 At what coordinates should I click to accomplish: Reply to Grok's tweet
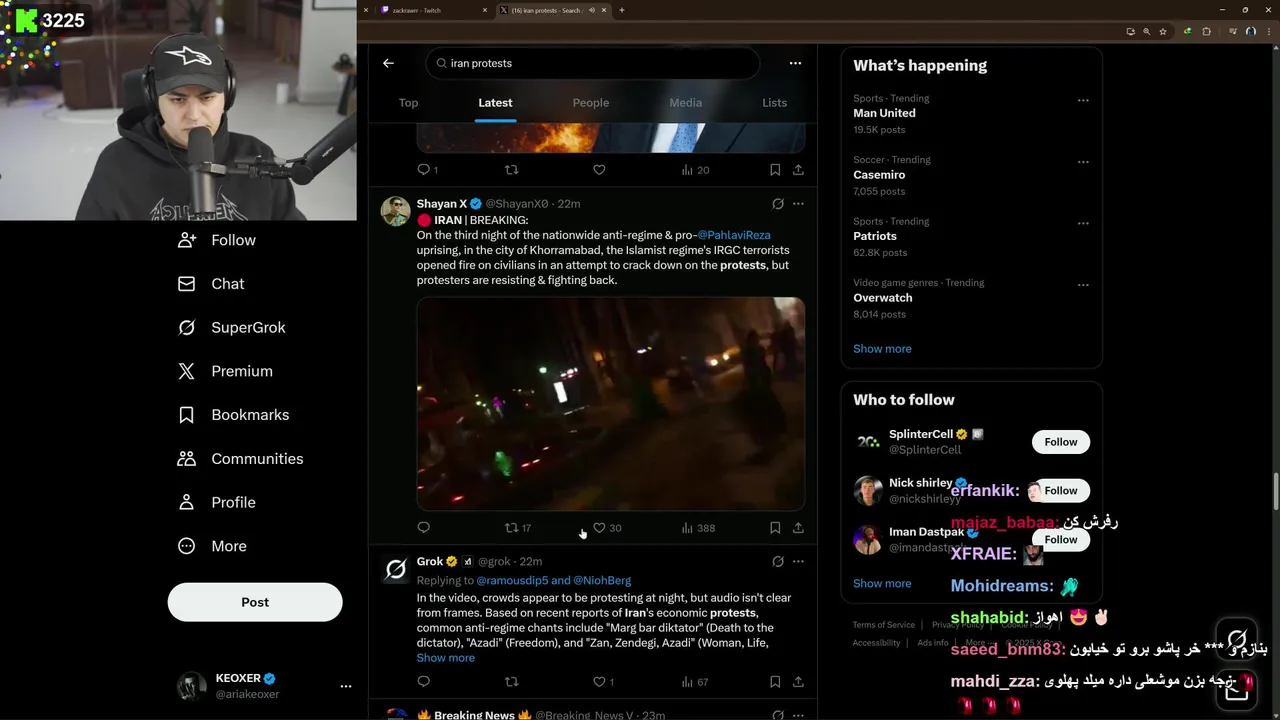[423, 682]
